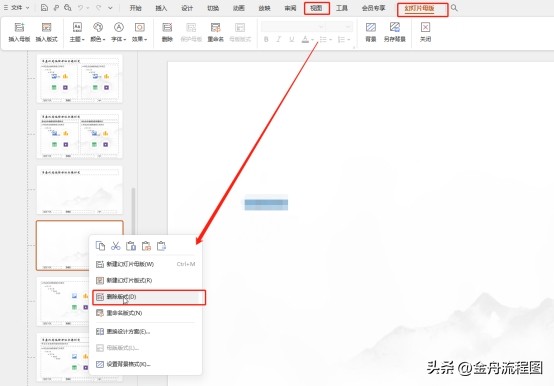Switch to the Animation (动画) tab
The width and height of the screenshot is (554, 386).
[238, 8]
